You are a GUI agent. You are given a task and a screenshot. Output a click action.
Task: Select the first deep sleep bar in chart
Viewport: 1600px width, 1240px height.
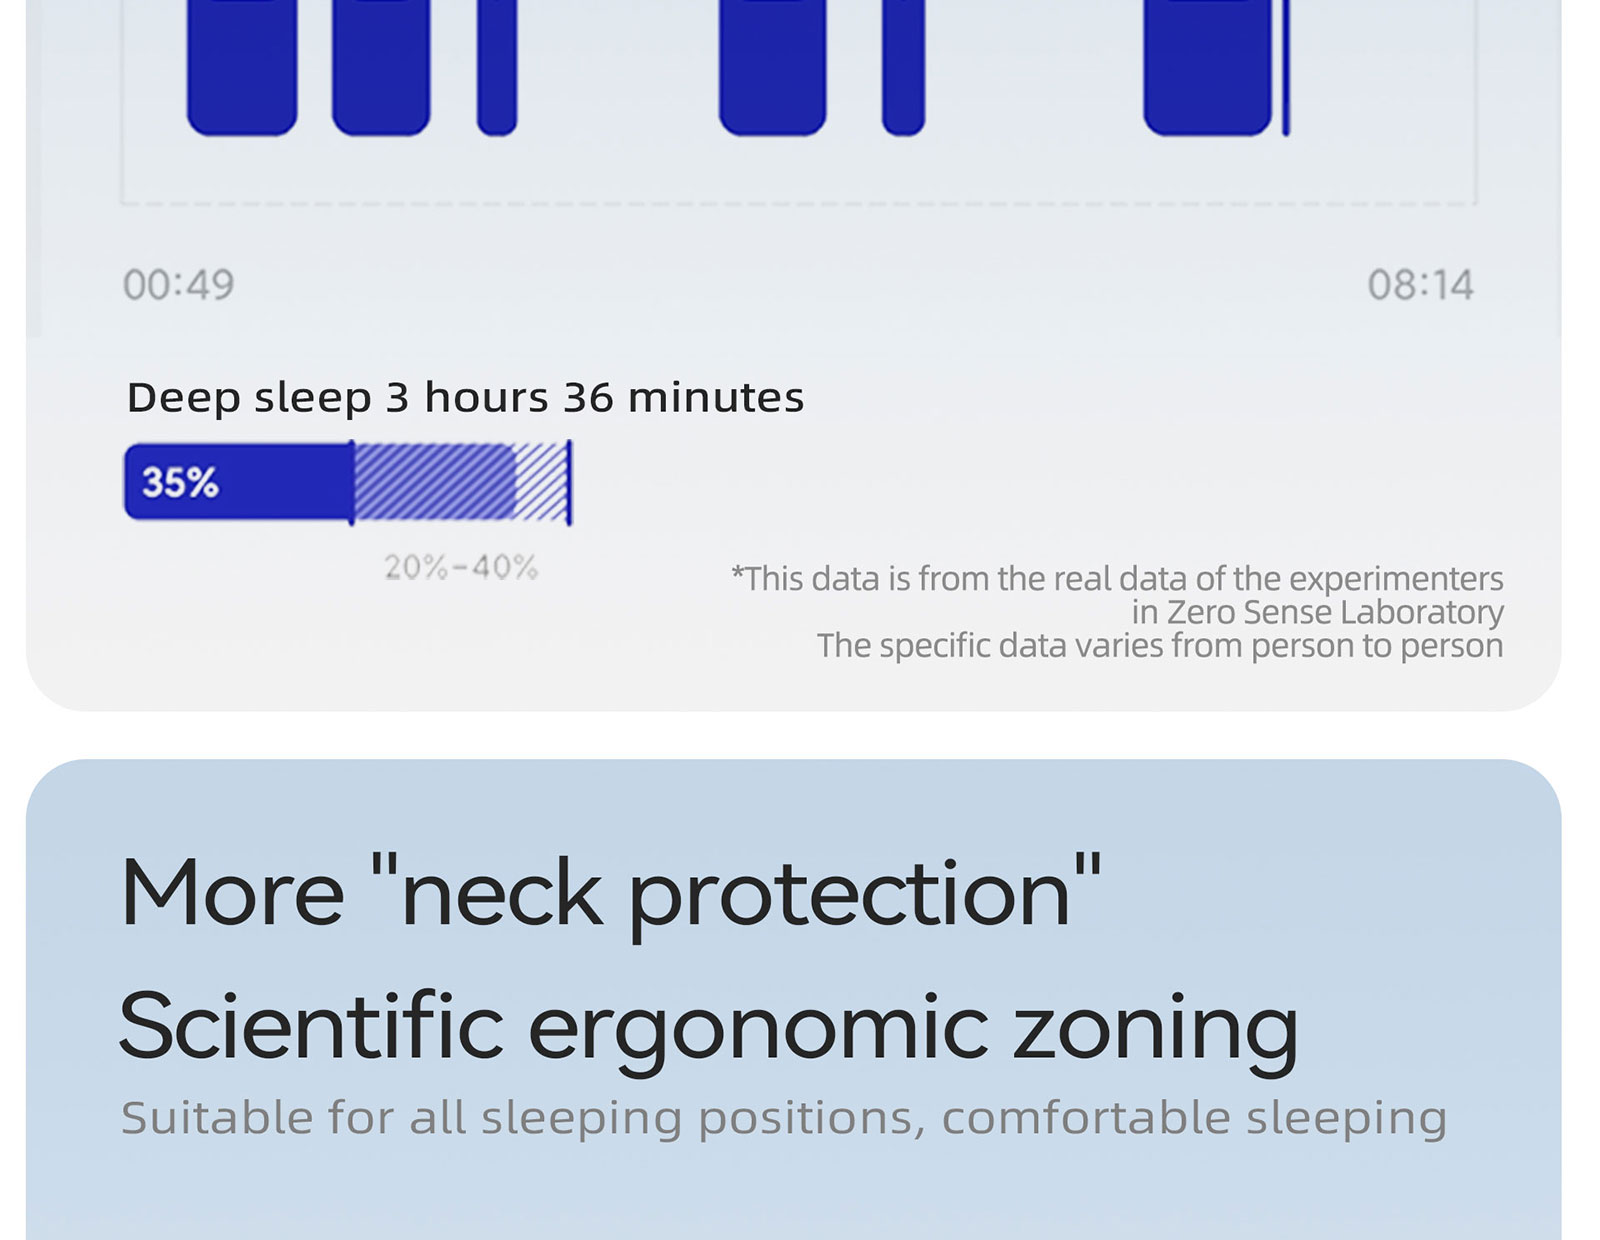(242, 67)
